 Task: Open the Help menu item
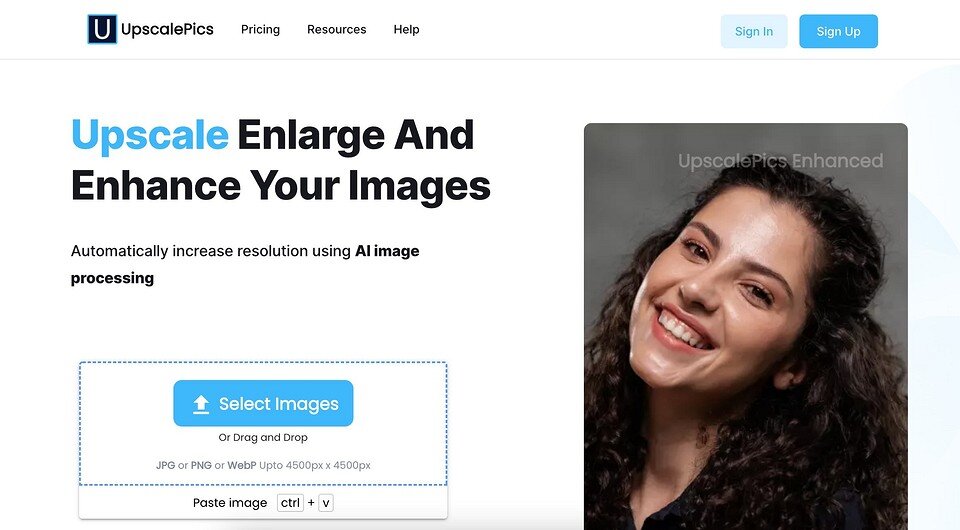(406, 29)
